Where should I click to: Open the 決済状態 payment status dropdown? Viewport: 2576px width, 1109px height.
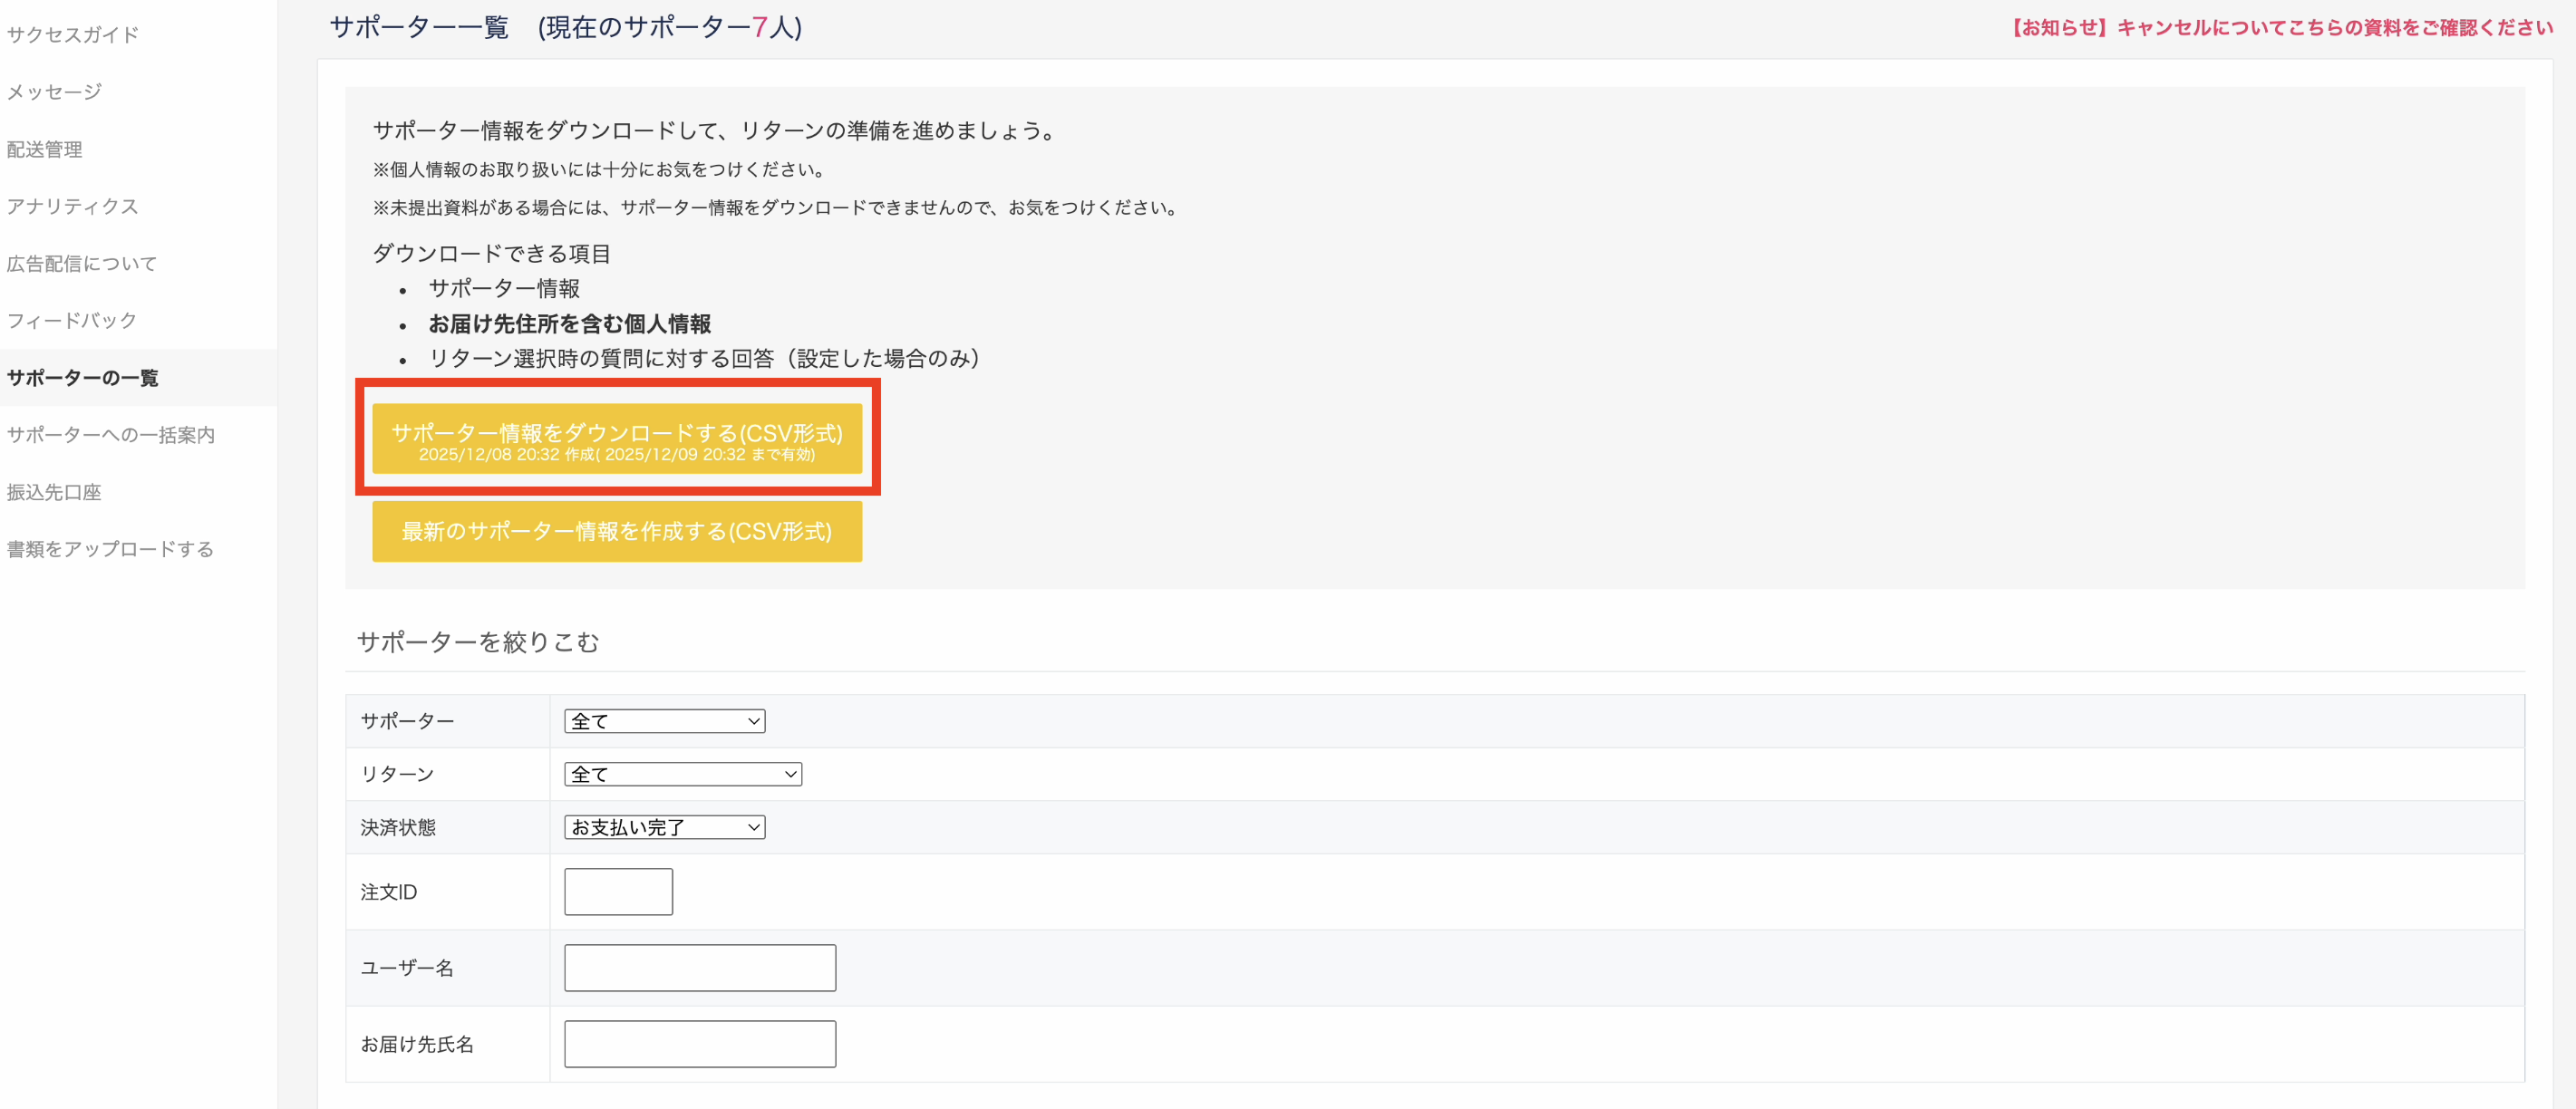664,826
